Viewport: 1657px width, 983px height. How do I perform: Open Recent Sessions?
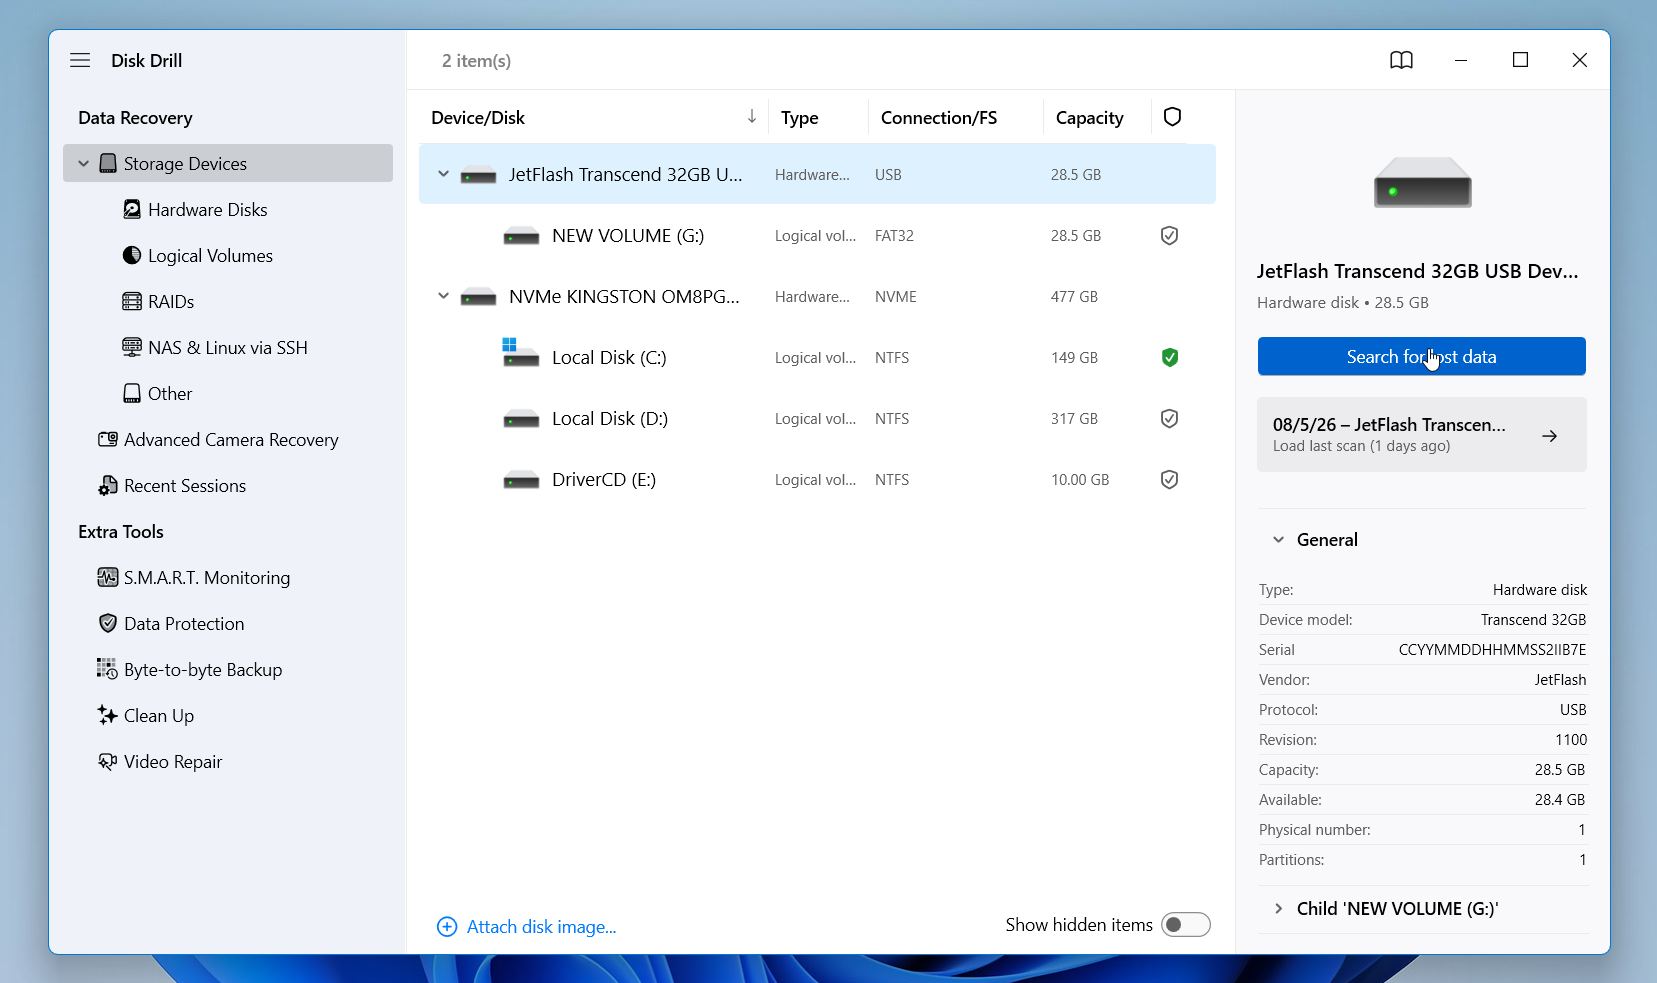tap(185, 485)
